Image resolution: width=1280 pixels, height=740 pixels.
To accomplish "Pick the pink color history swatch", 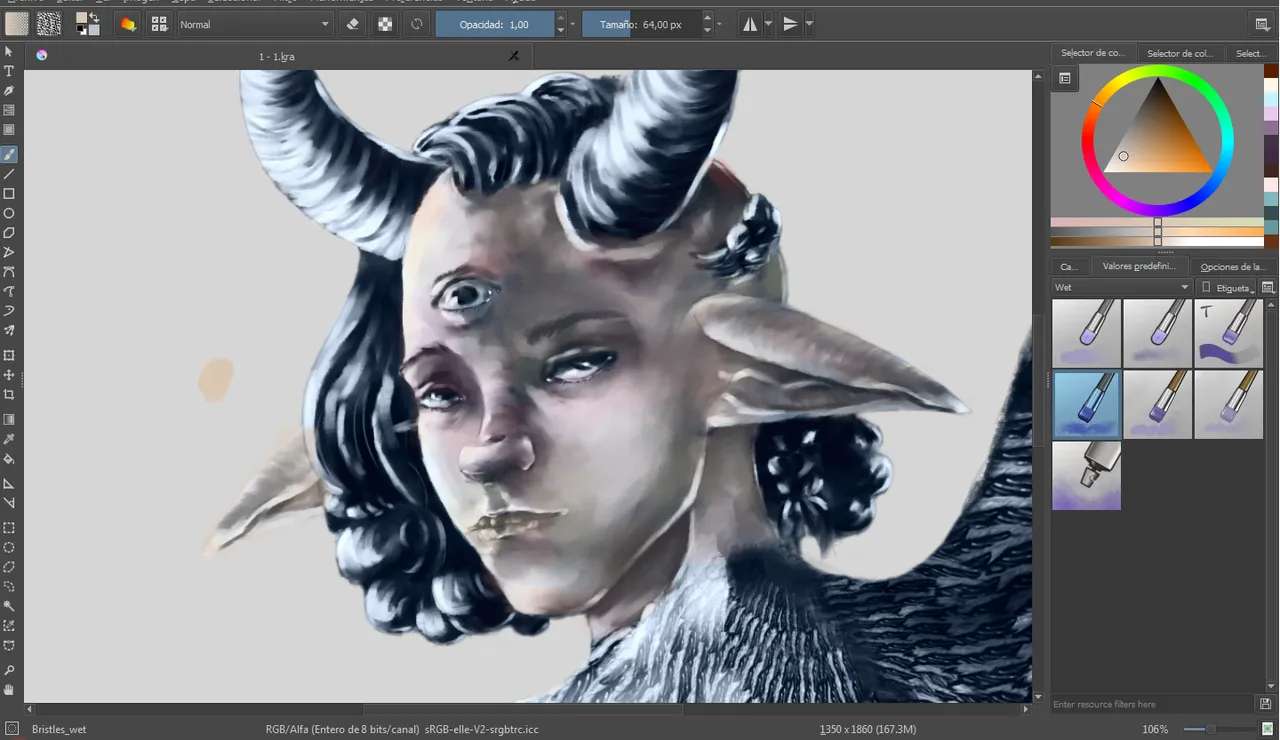I will coord(1271,185).
